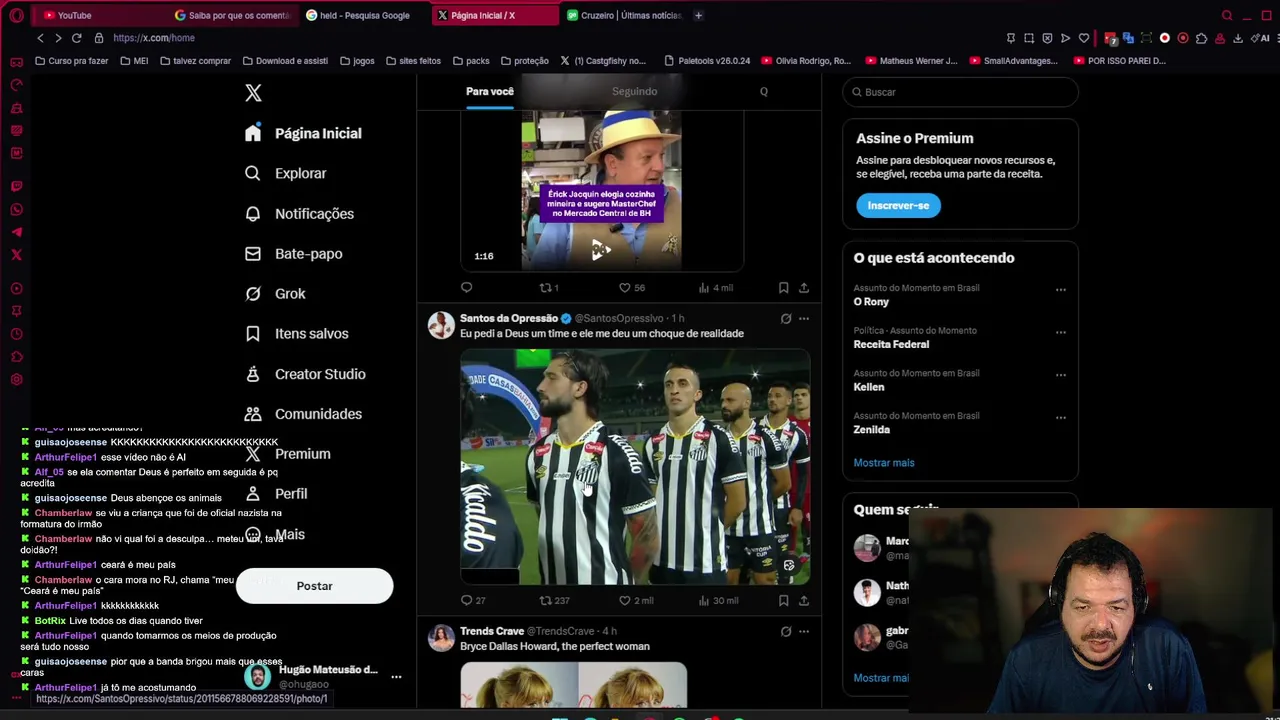Viewport: 1280px width, 720px height.
Task: Open Santos da Opressão profile name
Action: tap(509, 318)
